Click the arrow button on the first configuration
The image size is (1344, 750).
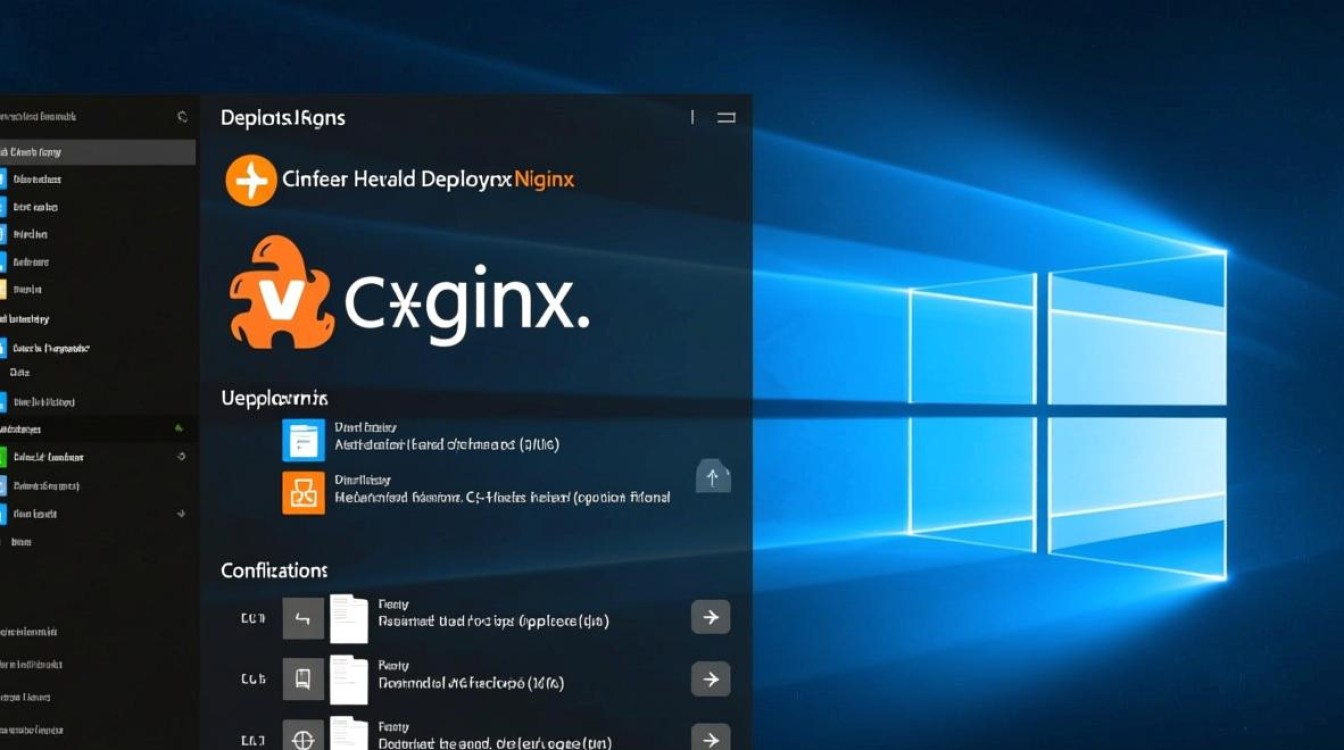[x=711, y=617]
